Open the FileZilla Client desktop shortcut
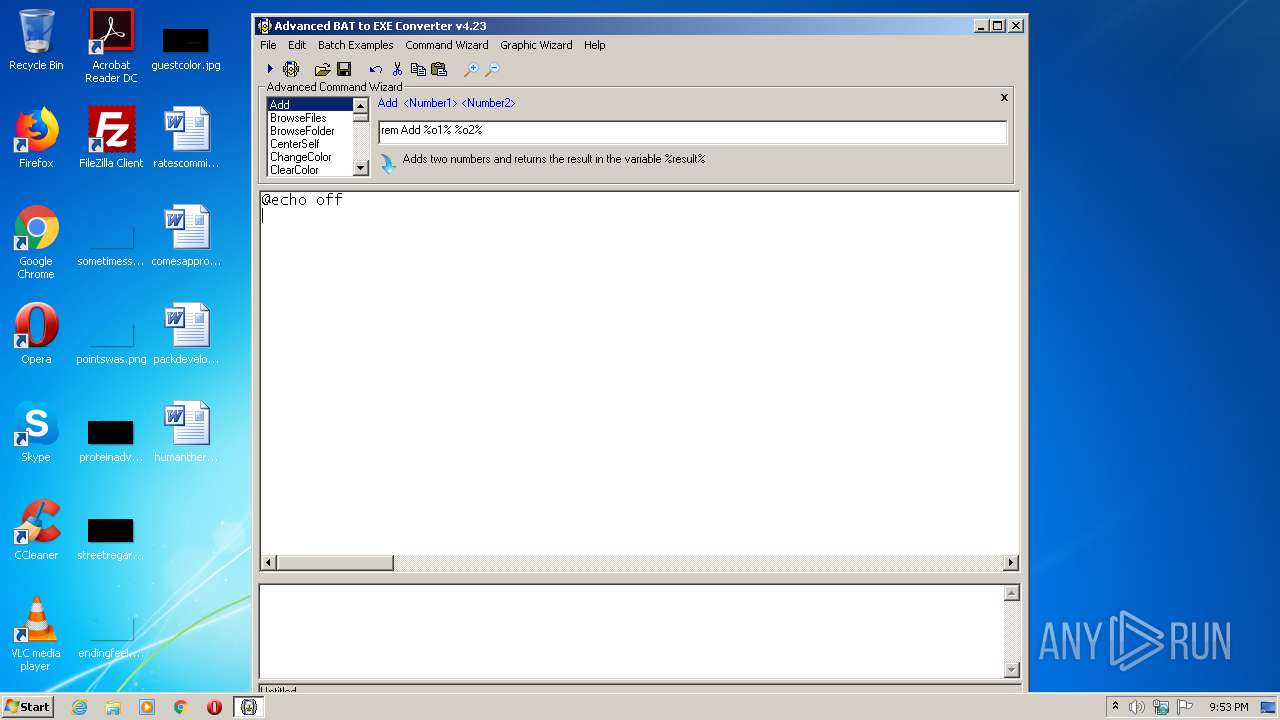The width and height of the screenshot is (1280, 720). [111, 138]
